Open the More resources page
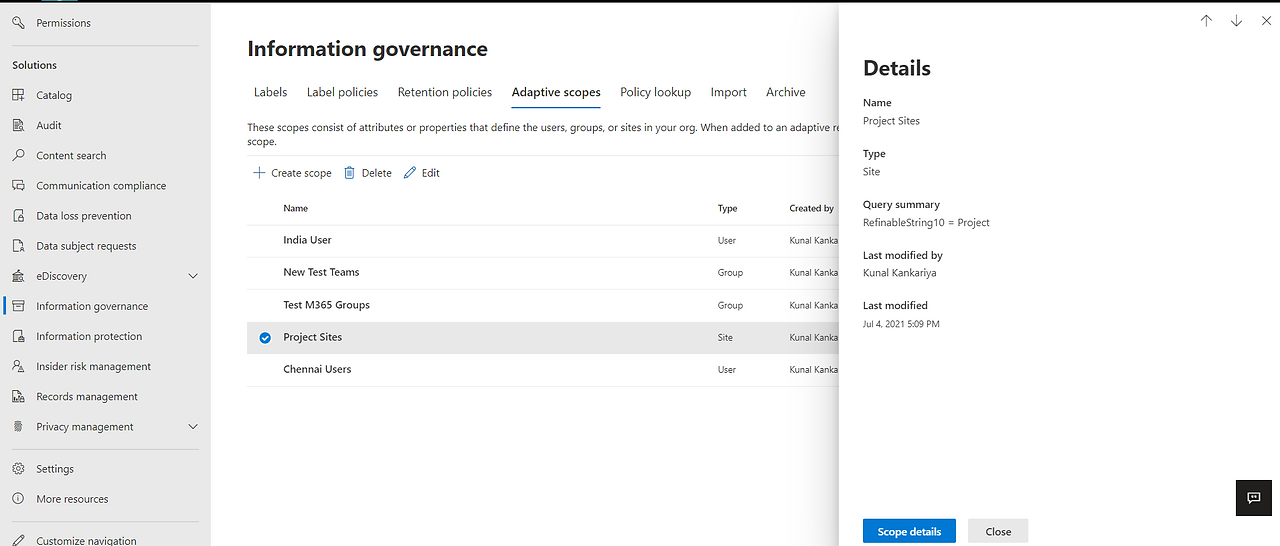 (x=72, y=498)
